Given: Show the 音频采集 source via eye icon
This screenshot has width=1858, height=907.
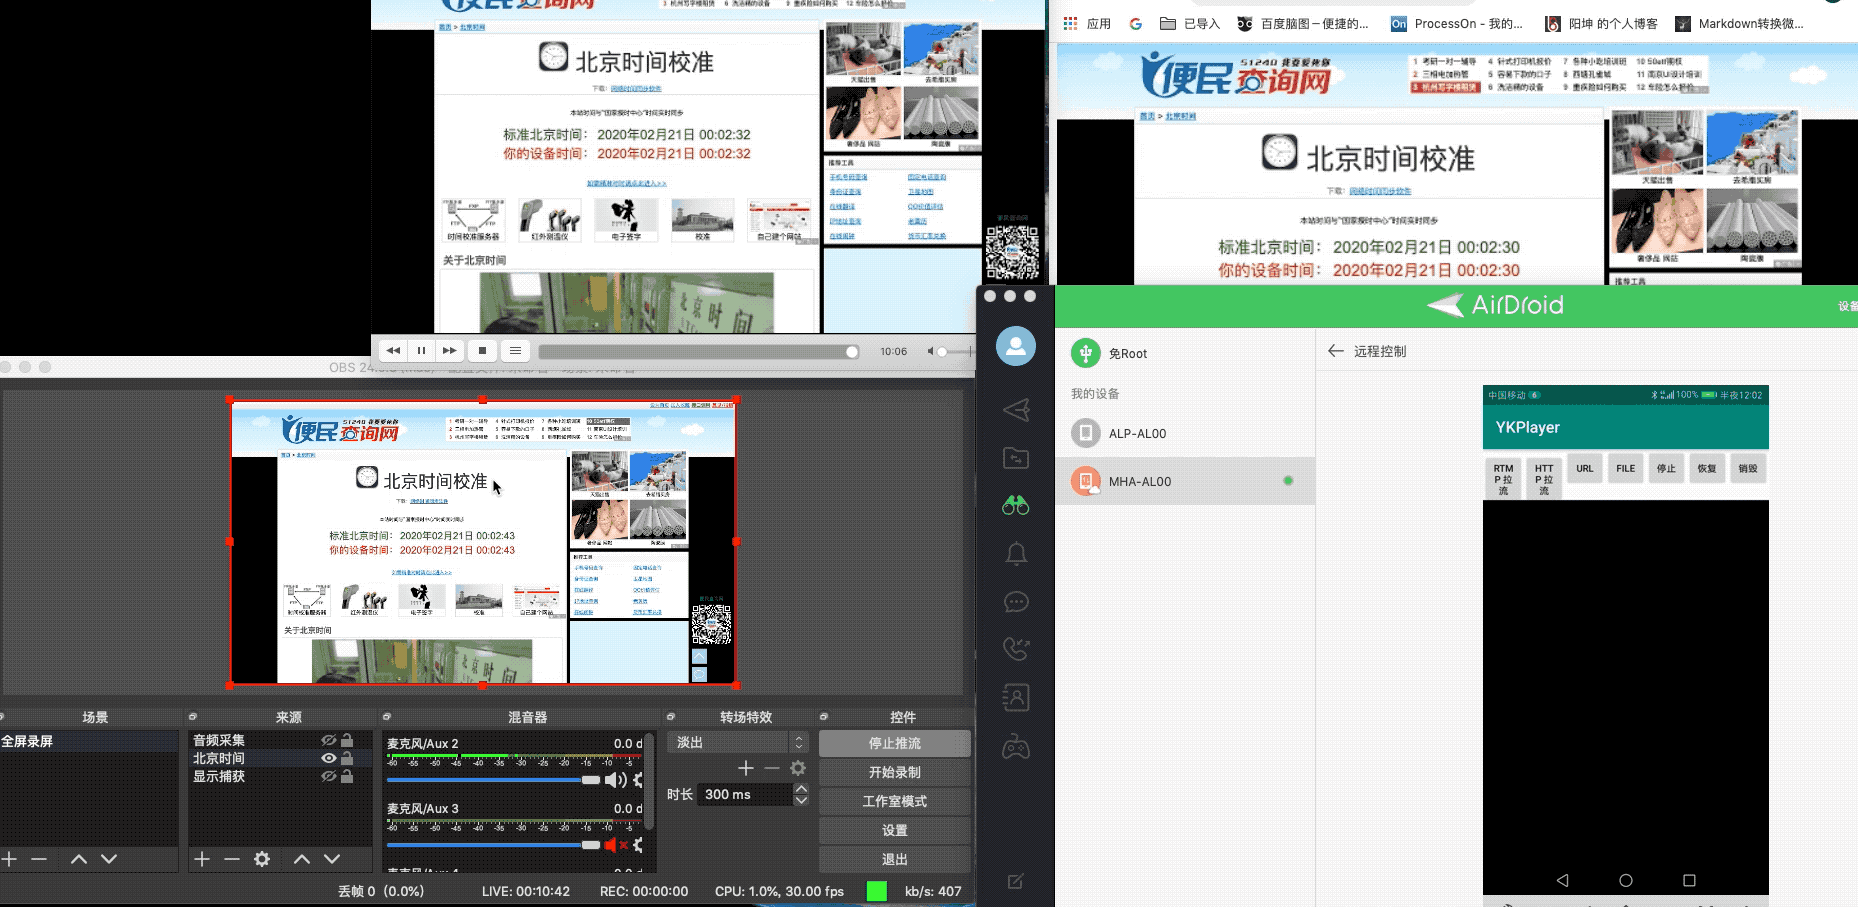Looking at the screenshot, I should pyautogui.click(x=328, y=740).
